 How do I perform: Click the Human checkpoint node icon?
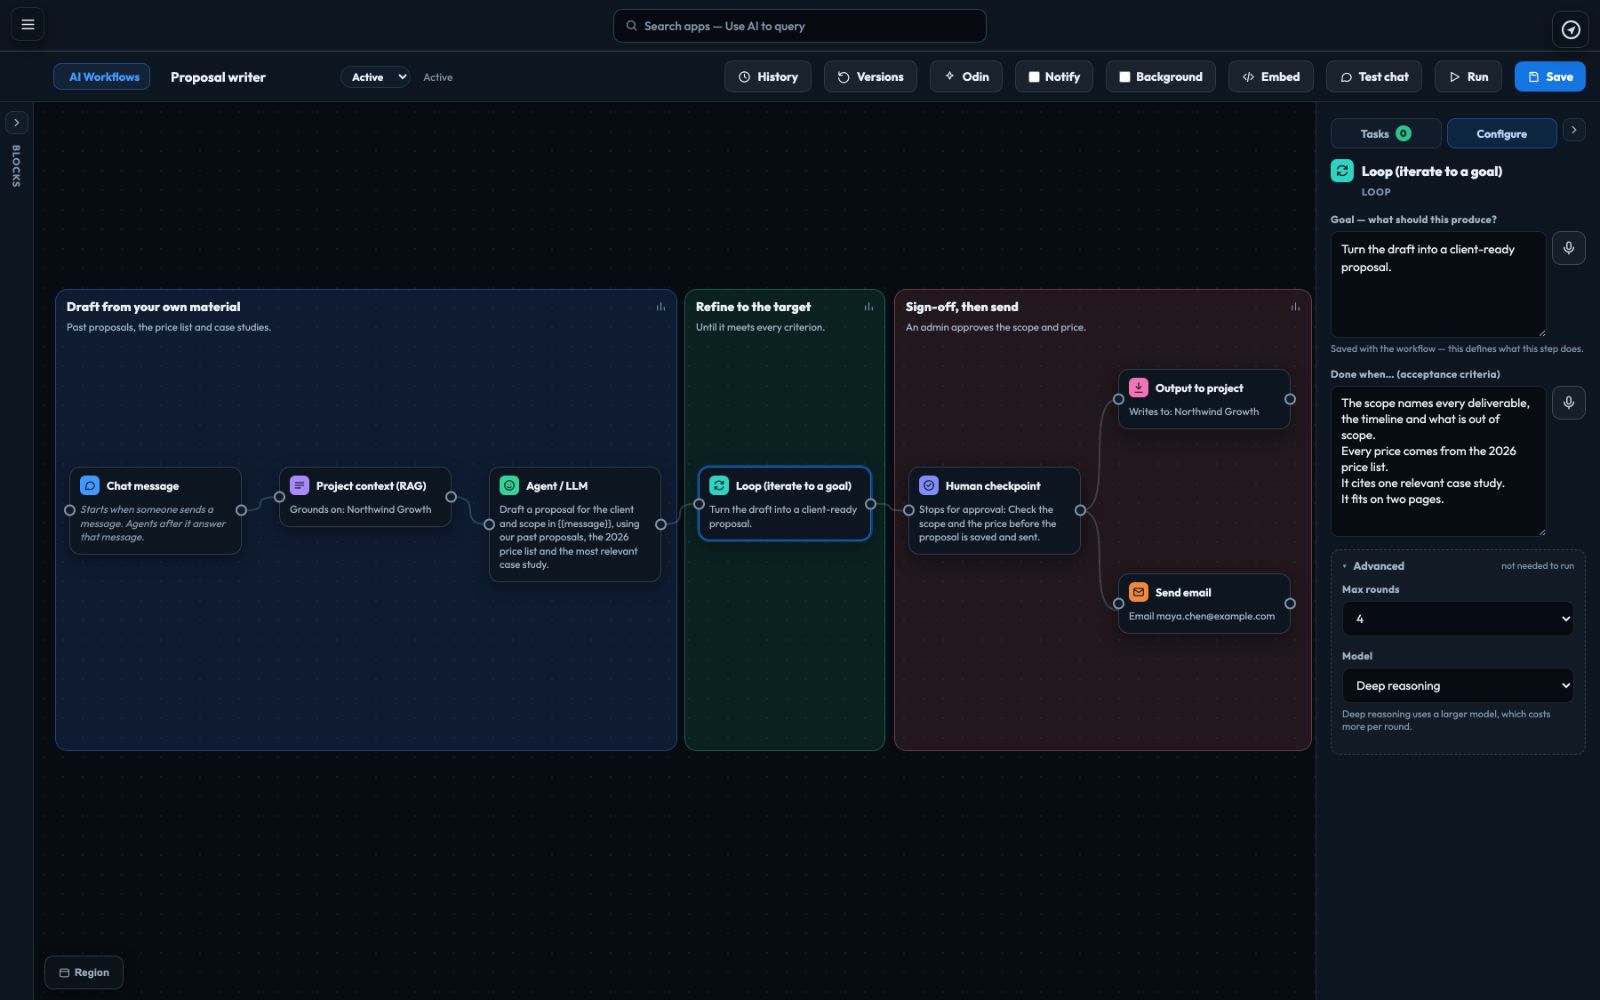pyautogui.click(x=929, y=486)
